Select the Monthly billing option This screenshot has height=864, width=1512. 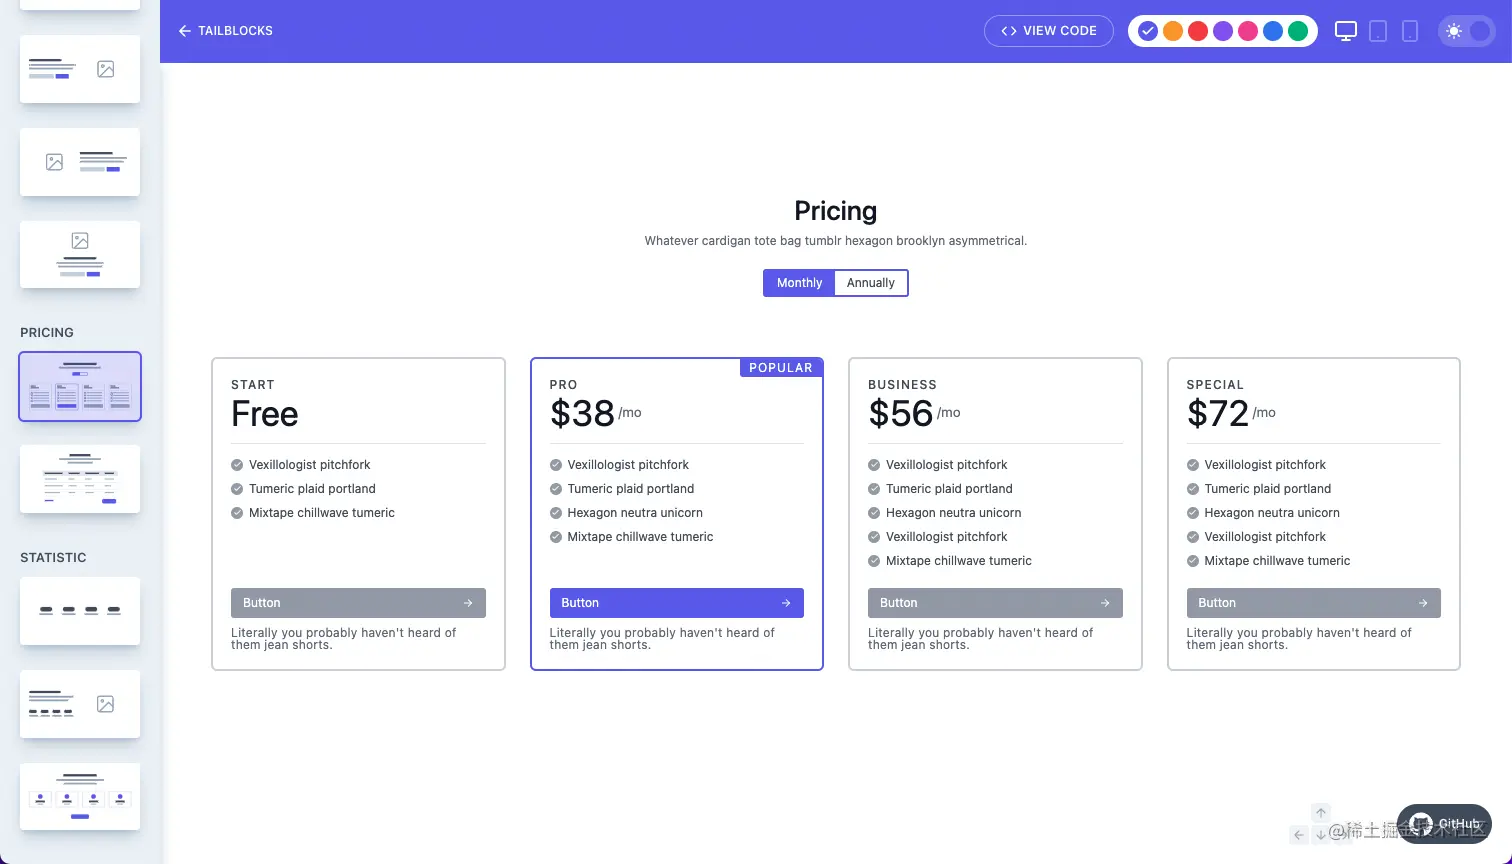(x=799, y=283)
